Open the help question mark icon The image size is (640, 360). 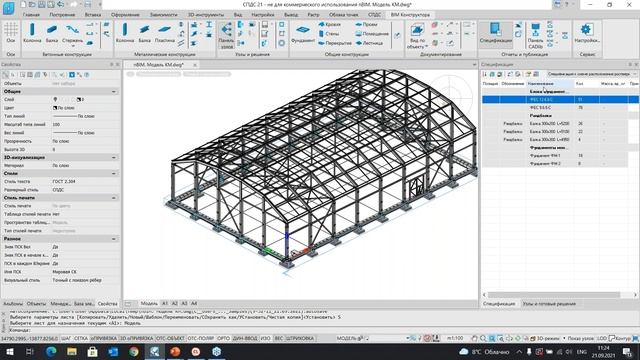click(567, 4)
